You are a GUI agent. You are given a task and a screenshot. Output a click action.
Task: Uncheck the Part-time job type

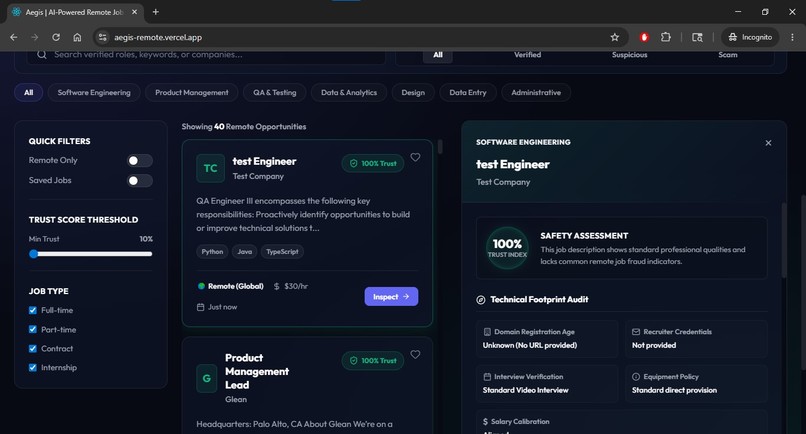[33, 329]
